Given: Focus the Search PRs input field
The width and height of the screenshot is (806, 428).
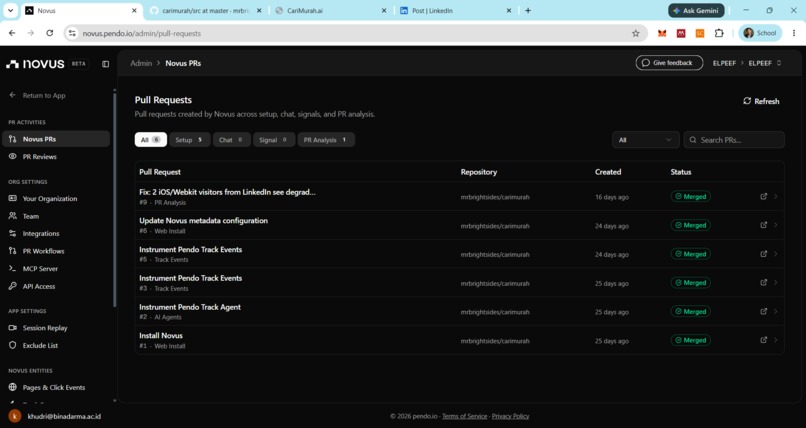Looking at the screenshot, I should (x=734, y=140).
